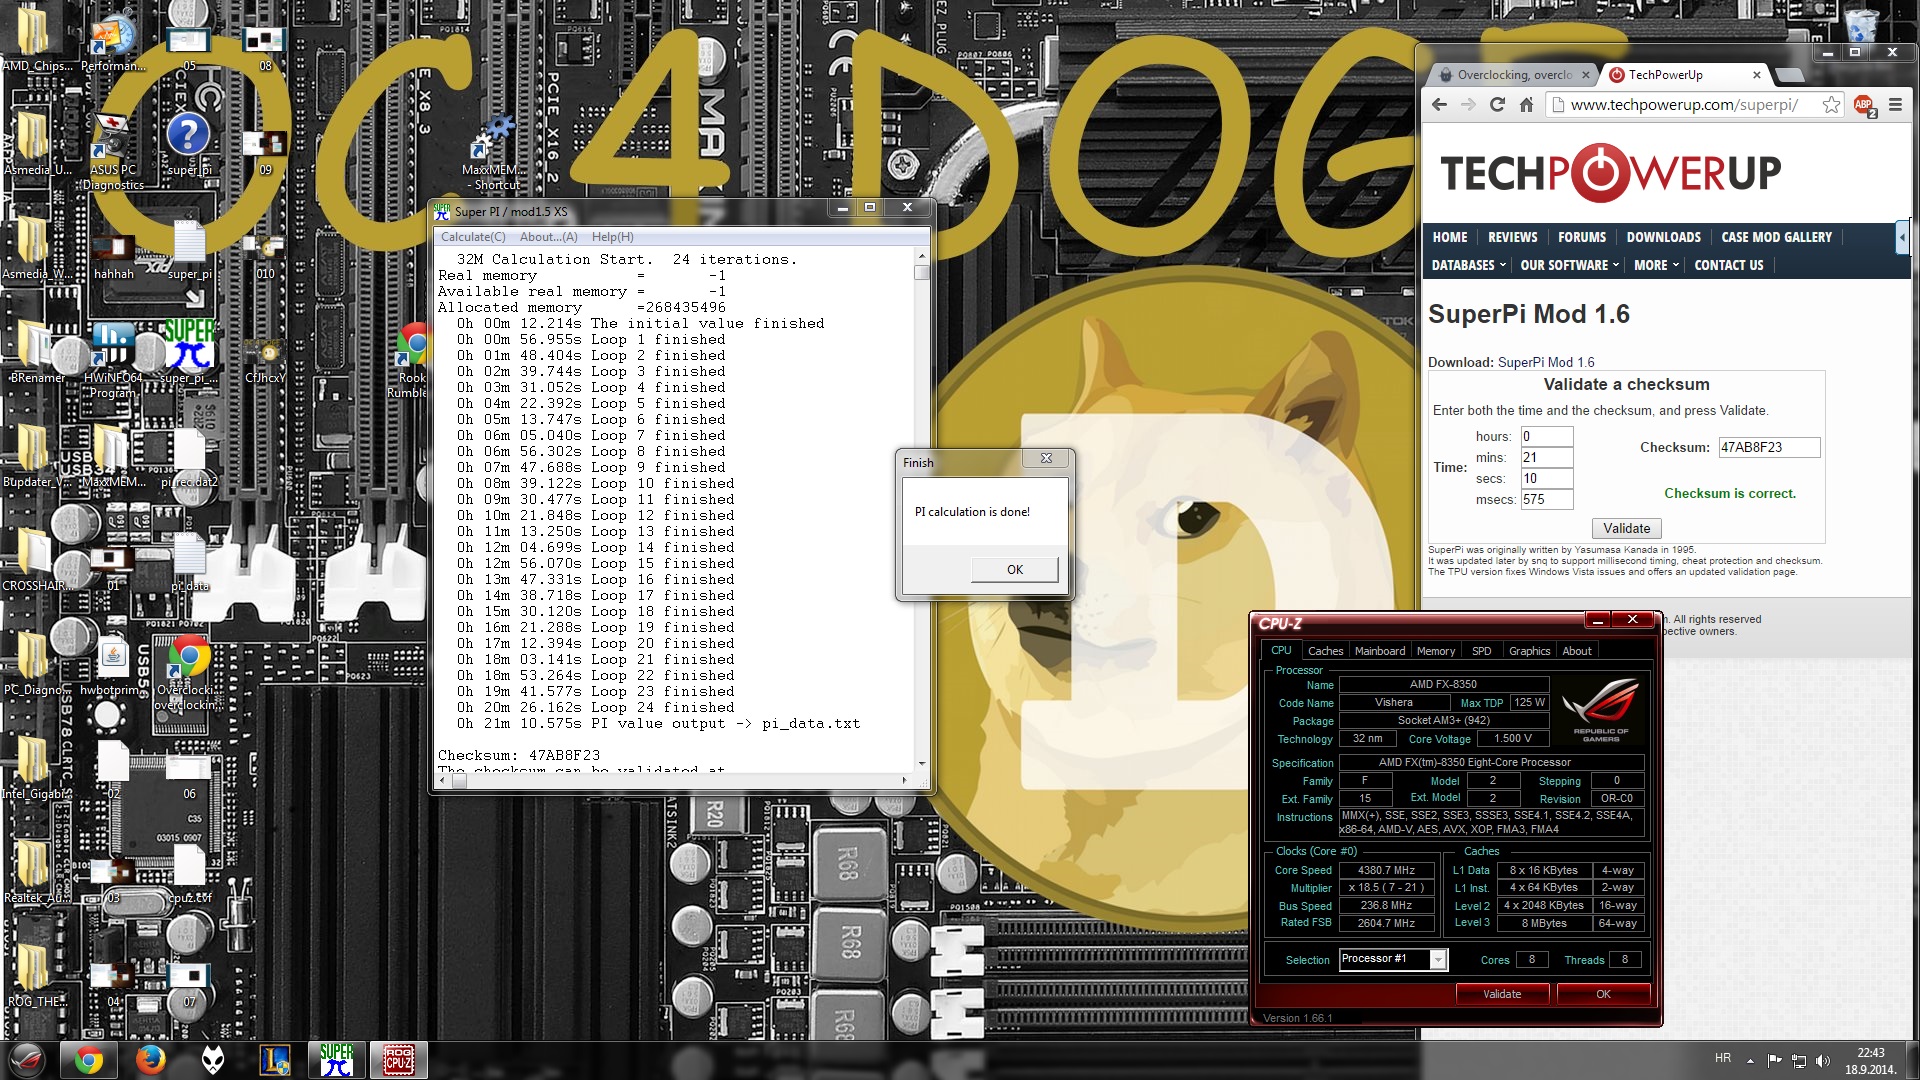This screenshot has width=1920, height=1080.
Task: Open the CONTACT US link
Action: point(1728,265)
